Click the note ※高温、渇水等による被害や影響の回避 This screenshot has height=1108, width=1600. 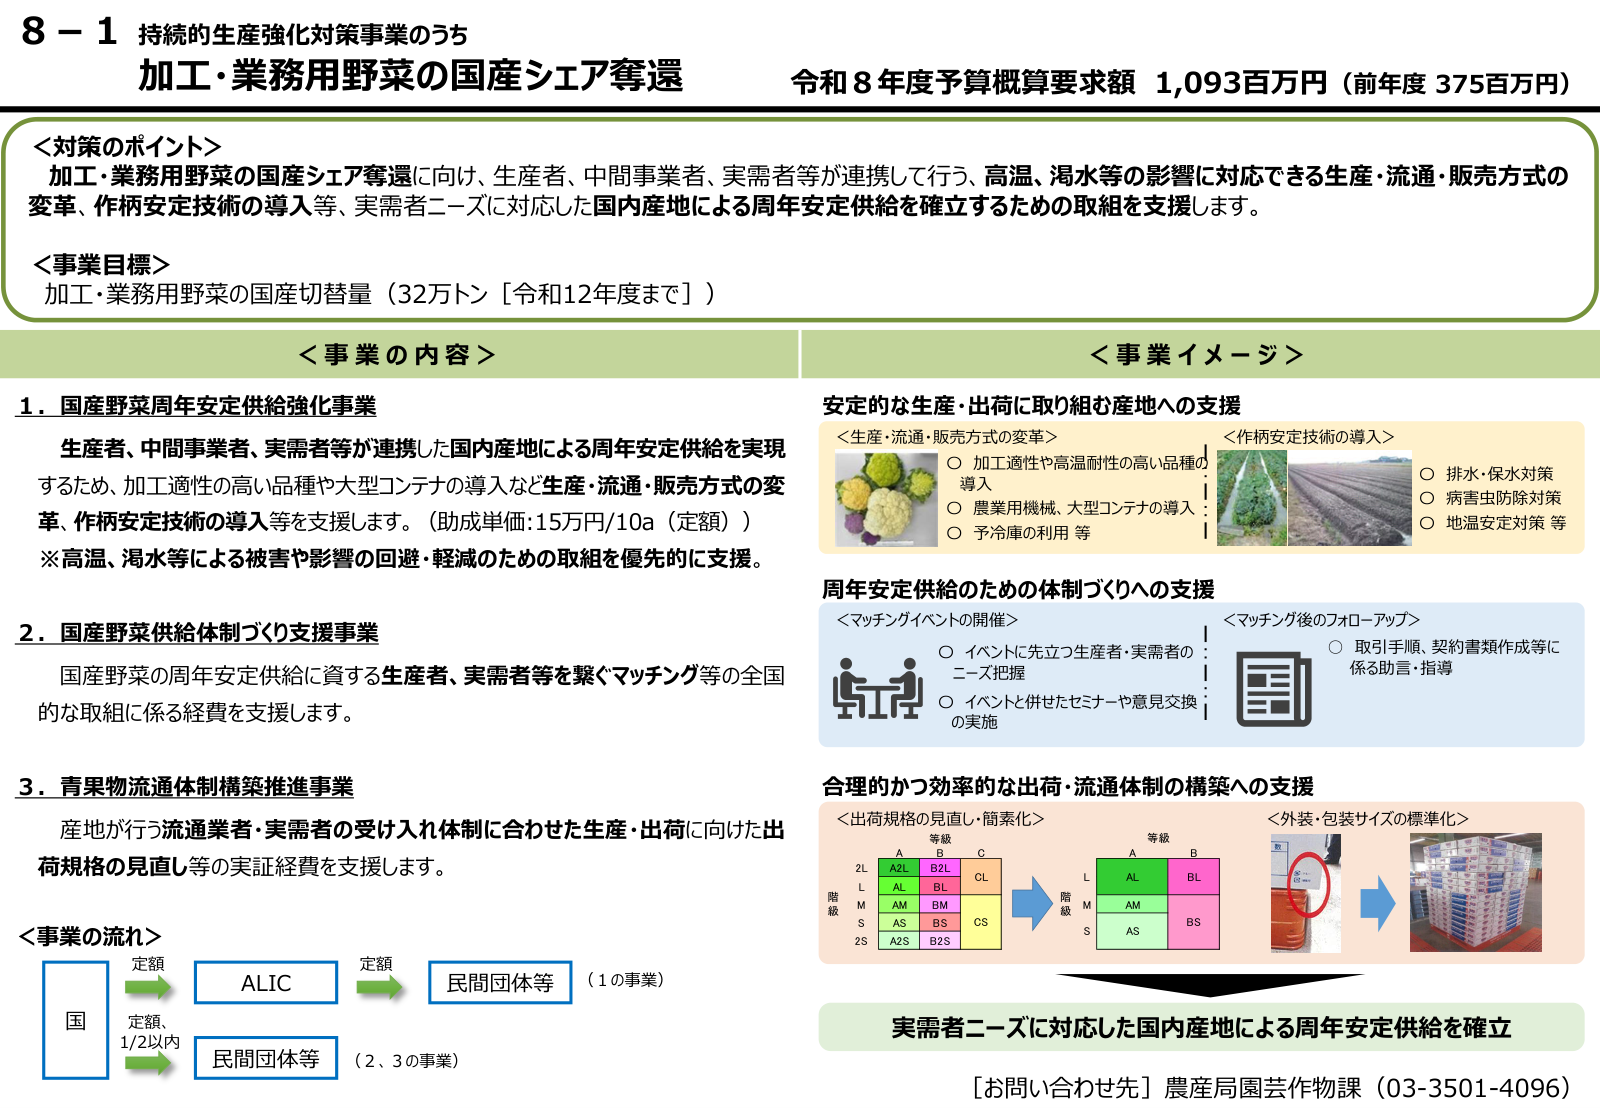(401, 559)
